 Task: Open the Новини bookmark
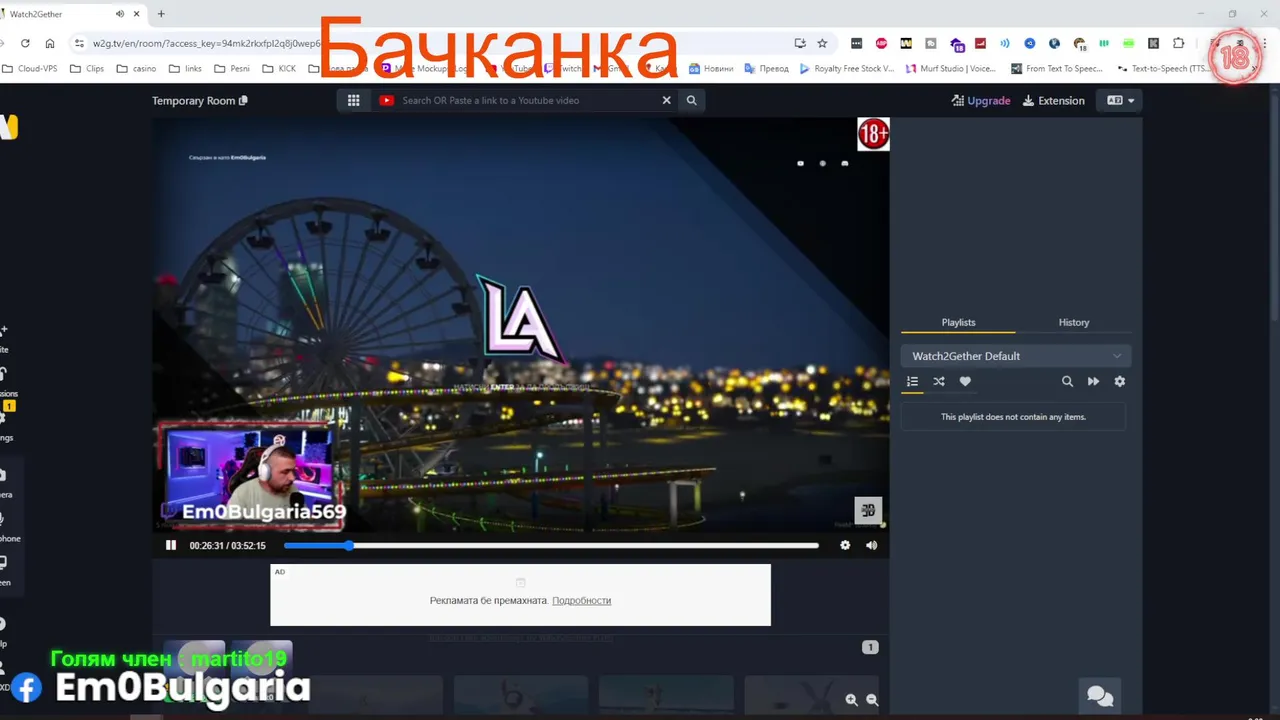click(x=710, y=69)
